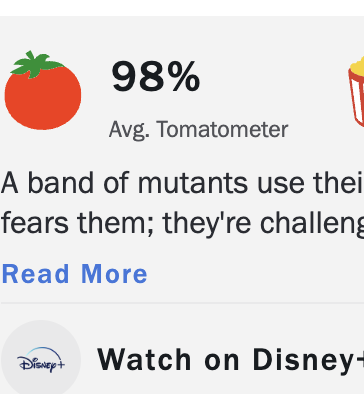Screen dimensions: 364x394
Task: Click the word "Tomatometer" under the score
Action: 222,129
